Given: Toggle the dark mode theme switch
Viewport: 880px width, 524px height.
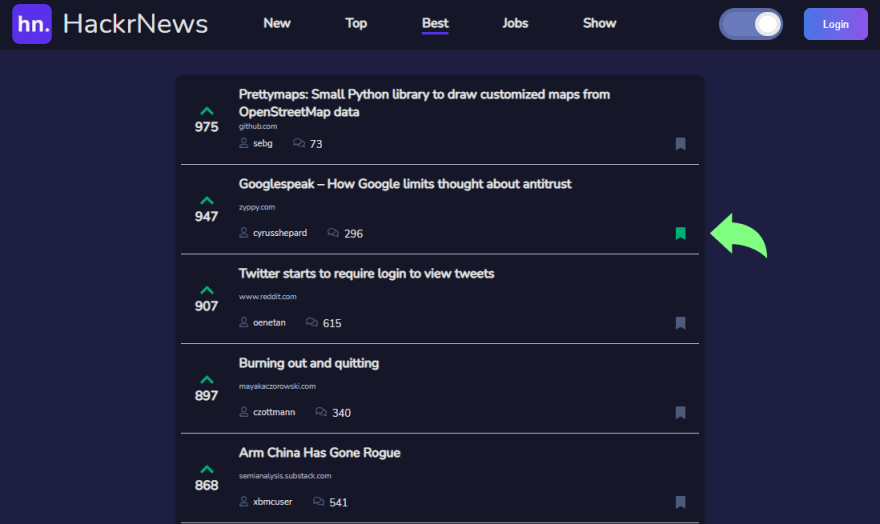Looking at the screenshot, I should click(751, 24).
